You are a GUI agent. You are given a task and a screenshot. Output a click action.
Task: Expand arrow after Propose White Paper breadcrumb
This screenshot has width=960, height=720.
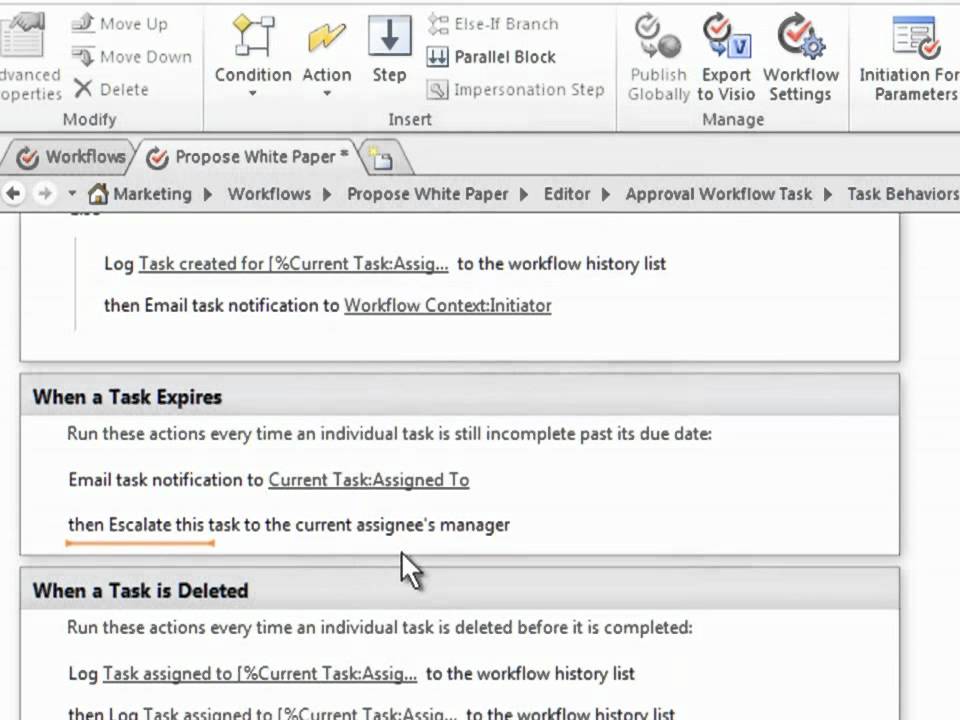pyautogui.click(x=524, y=195)
